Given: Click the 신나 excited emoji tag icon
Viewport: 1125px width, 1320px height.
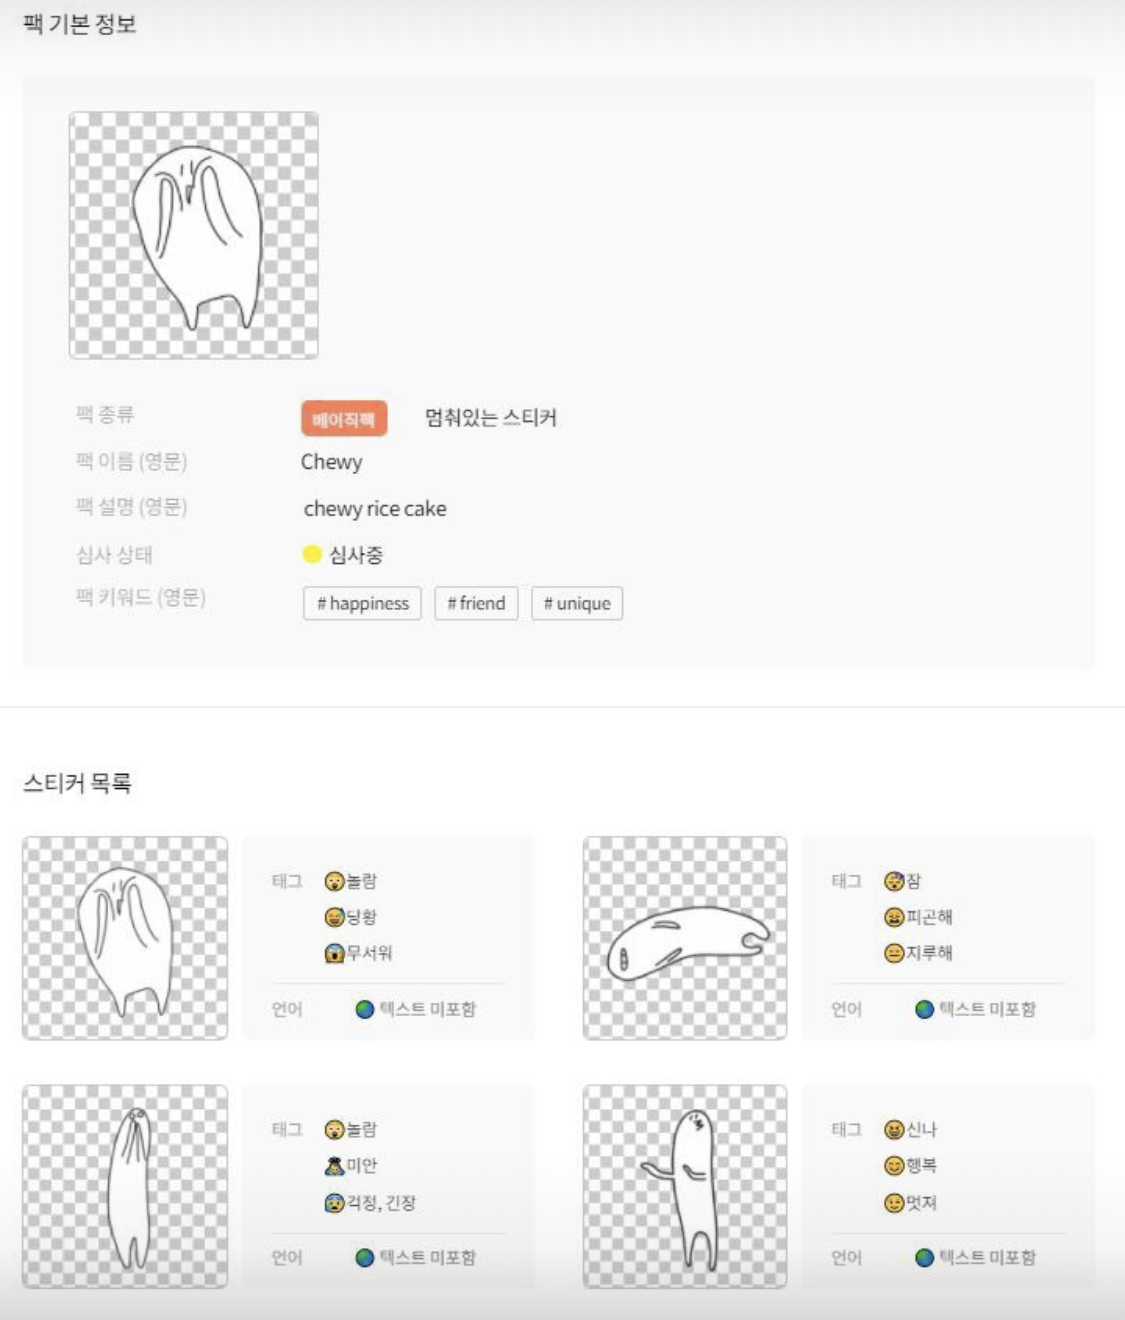Looking at the screenshot, I should pyautogui.click(x=894, y=1129).
